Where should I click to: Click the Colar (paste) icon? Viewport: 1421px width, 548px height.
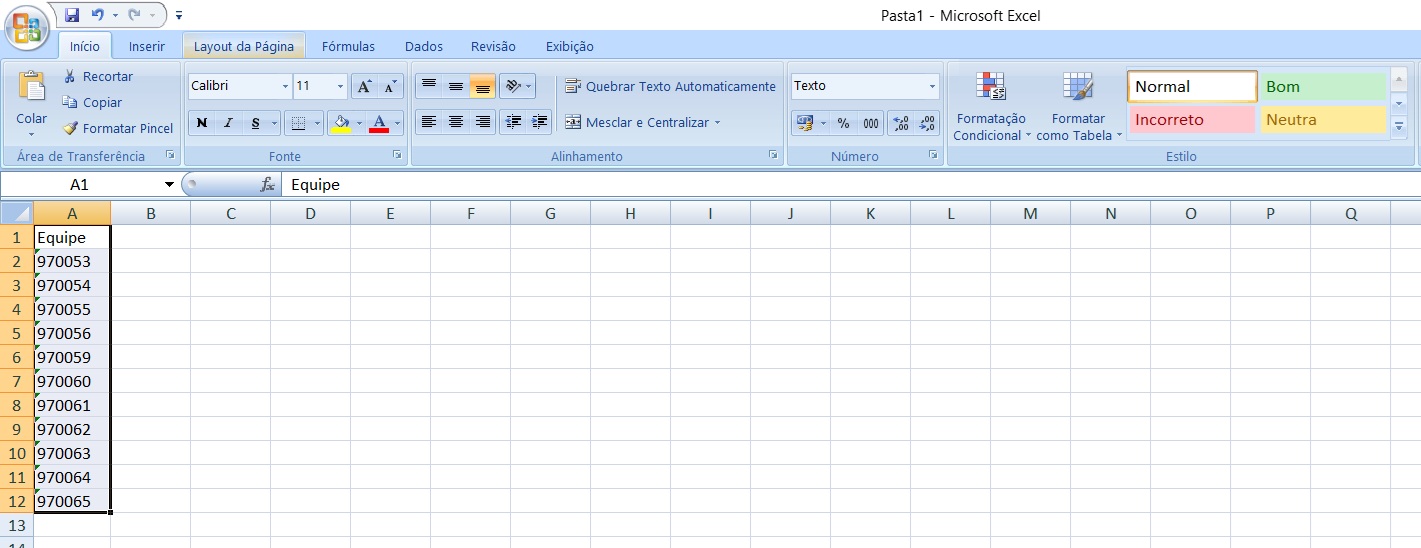click(32, 90)
